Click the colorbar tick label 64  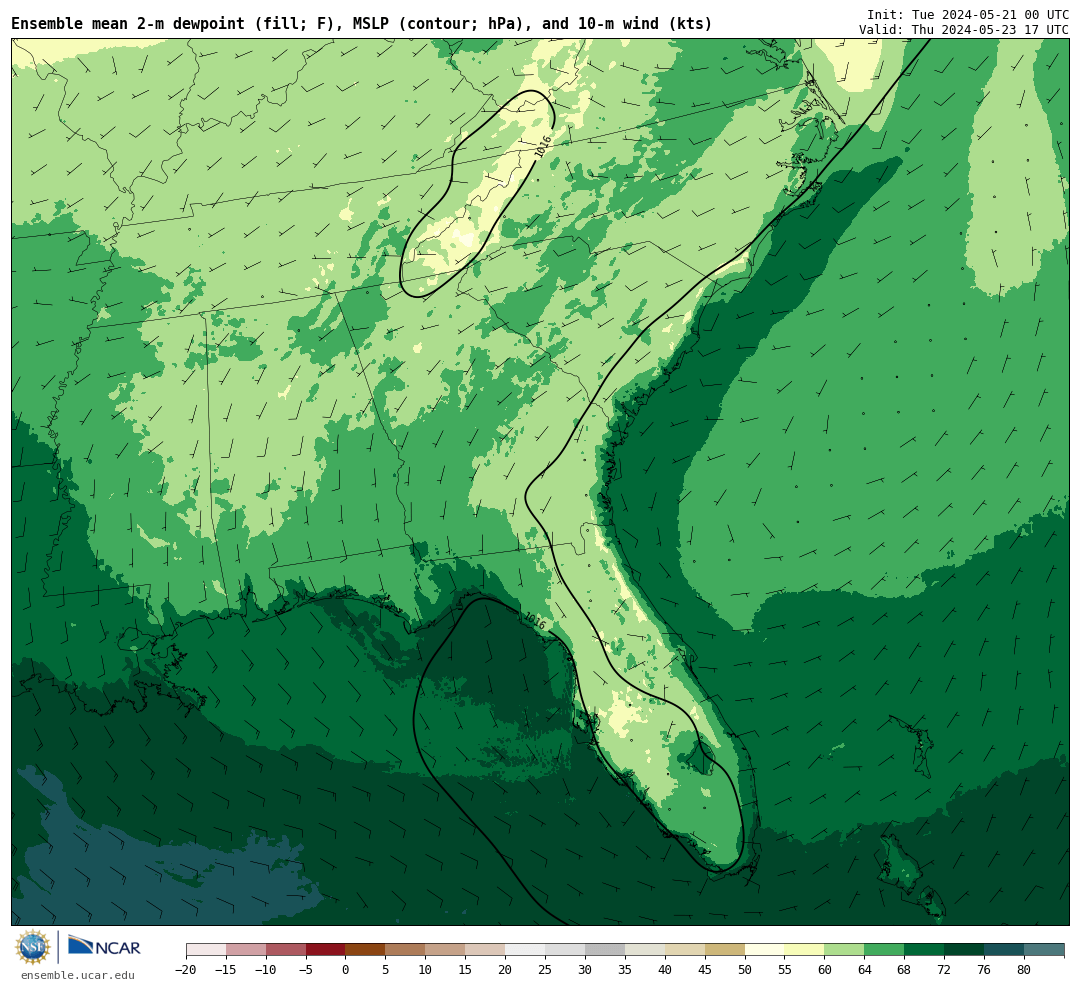pos(864,970)
